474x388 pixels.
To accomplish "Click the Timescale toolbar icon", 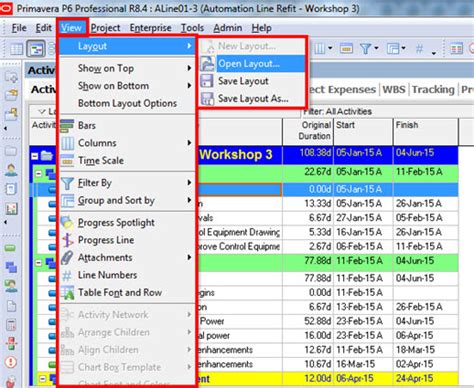I will (x=346, y=49).
